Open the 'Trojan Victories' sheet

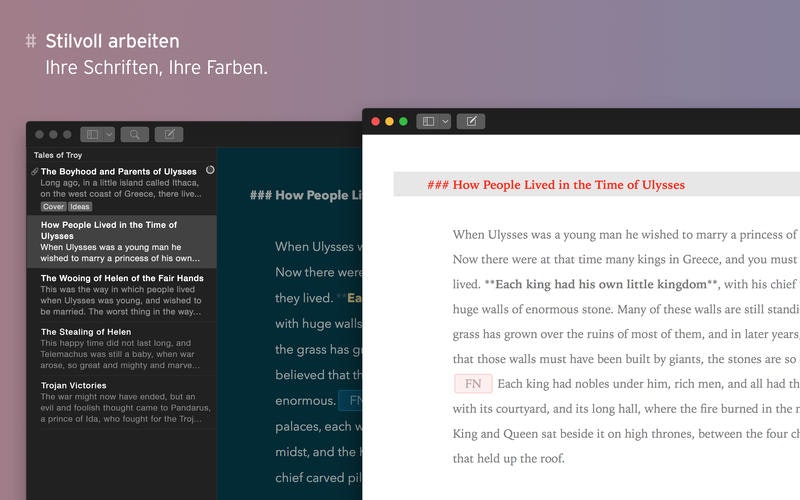(x=122, y=402)
